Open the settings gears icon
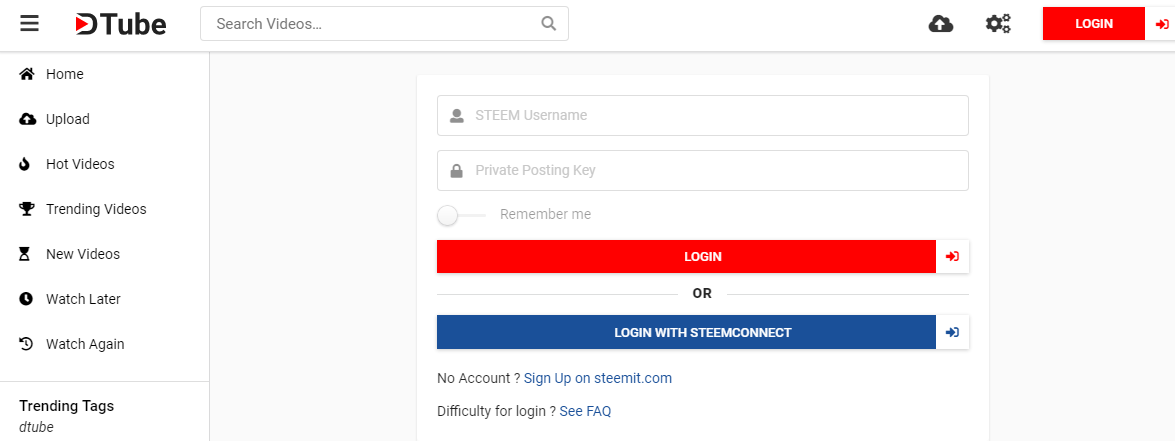 pyautogui.click(x=997, y=24)
